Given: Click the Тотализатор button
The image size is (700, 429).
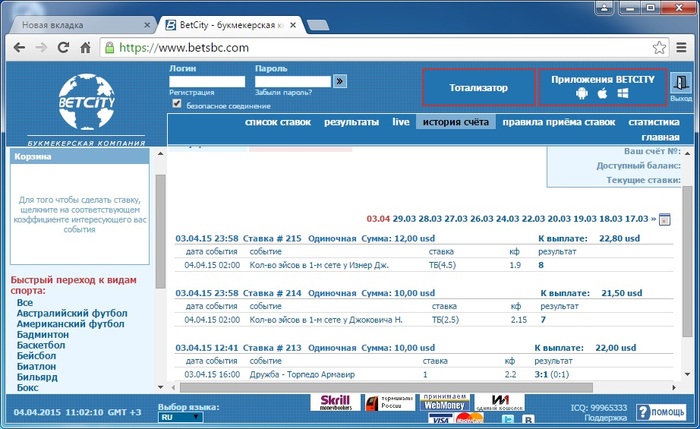Looking at the screenshot, I should [479, 87].
